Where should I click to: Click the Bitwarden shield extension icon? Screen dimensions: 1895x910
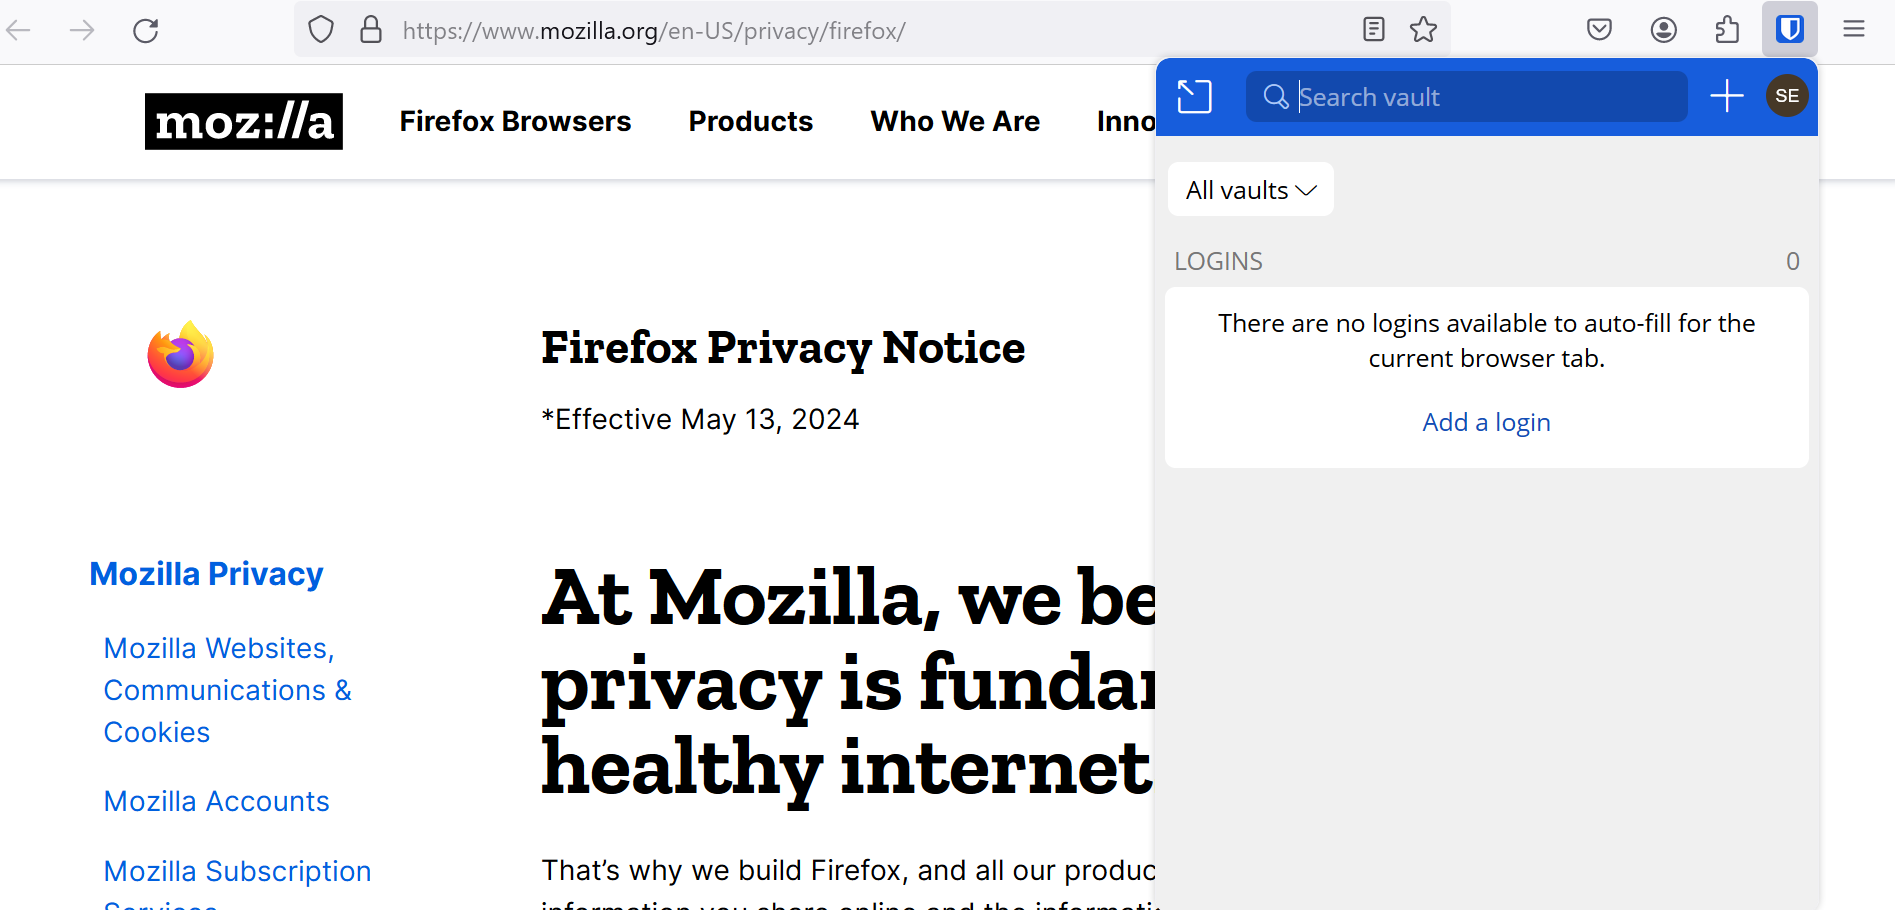coord(1789,30)
